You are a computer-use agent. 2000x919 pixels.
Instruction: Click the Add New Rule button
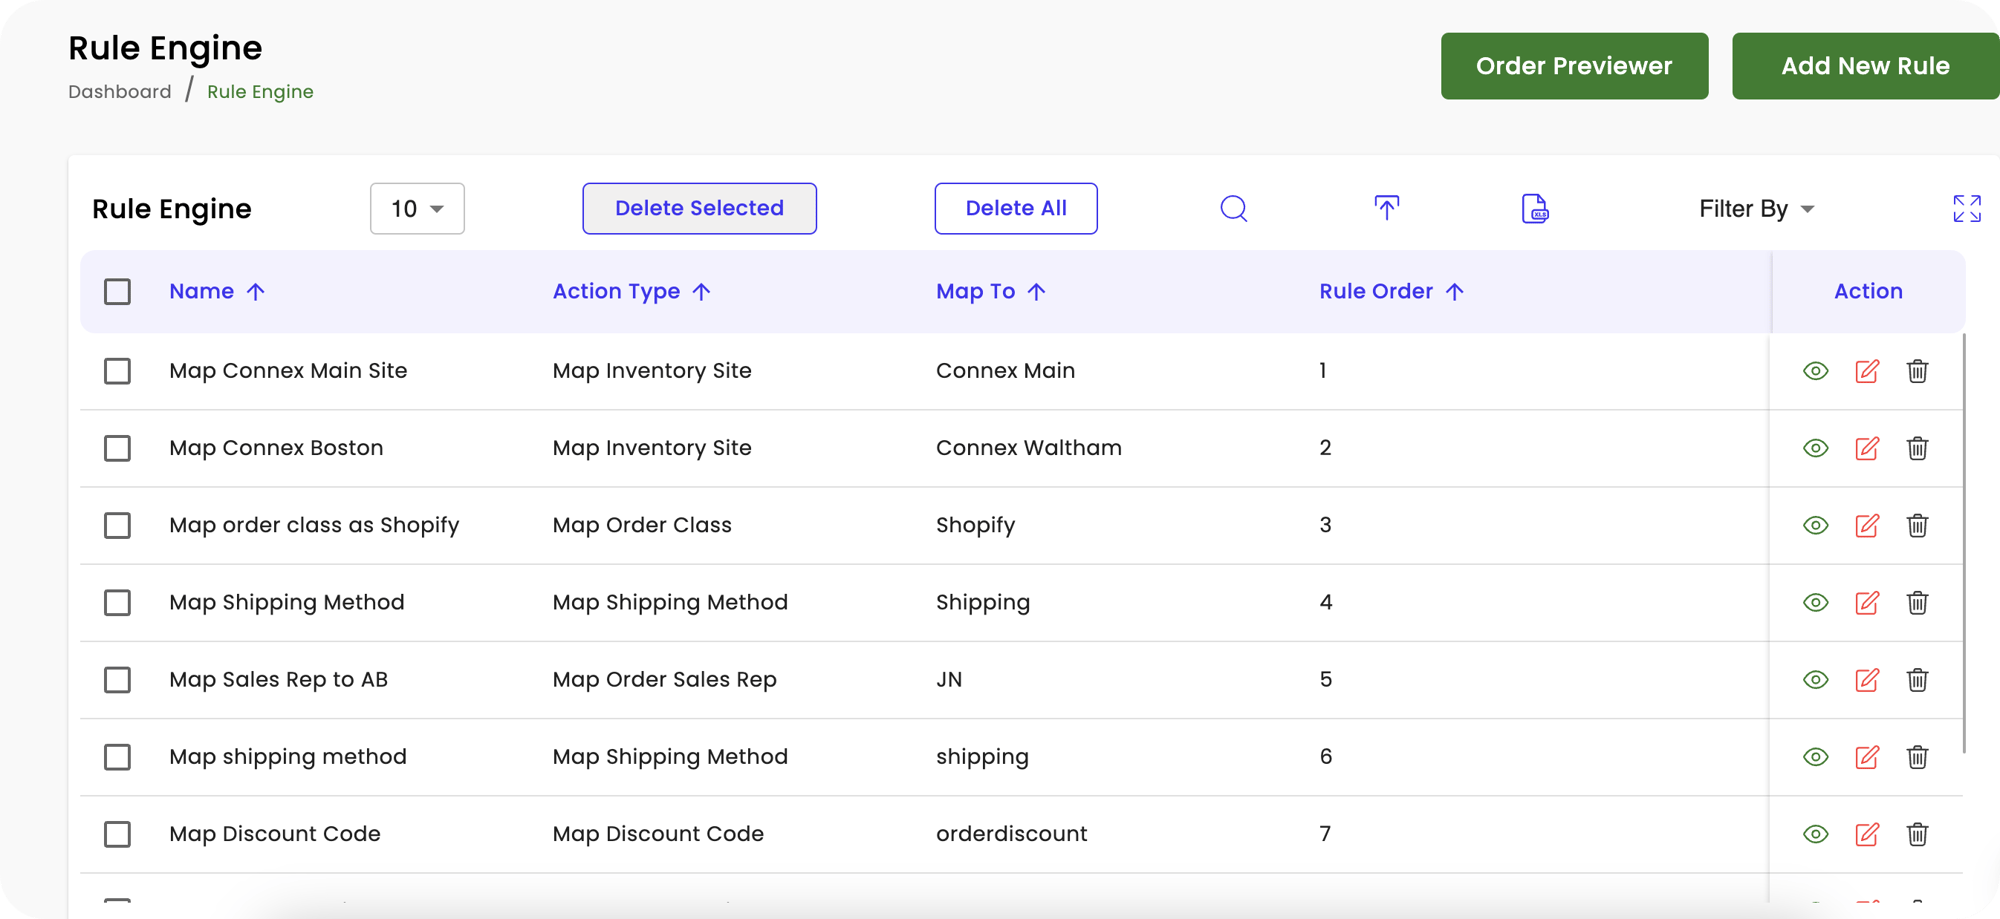click(x=1865, y=66)
